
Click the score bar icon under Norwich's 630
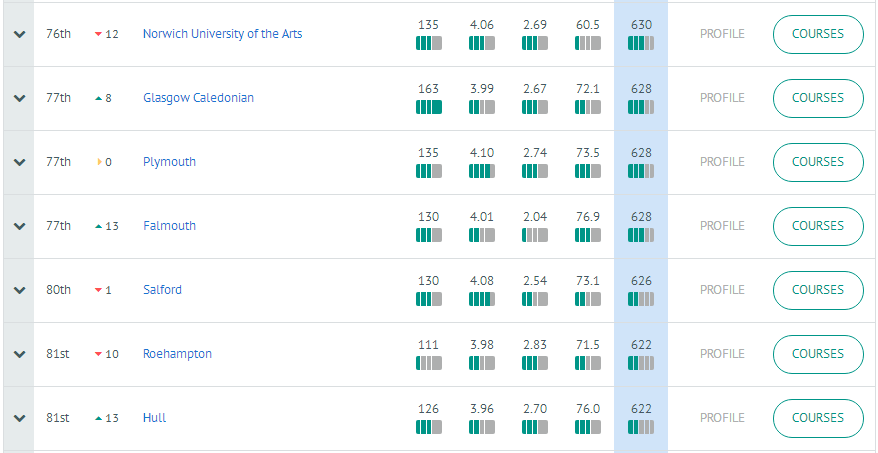coord(641,43)
